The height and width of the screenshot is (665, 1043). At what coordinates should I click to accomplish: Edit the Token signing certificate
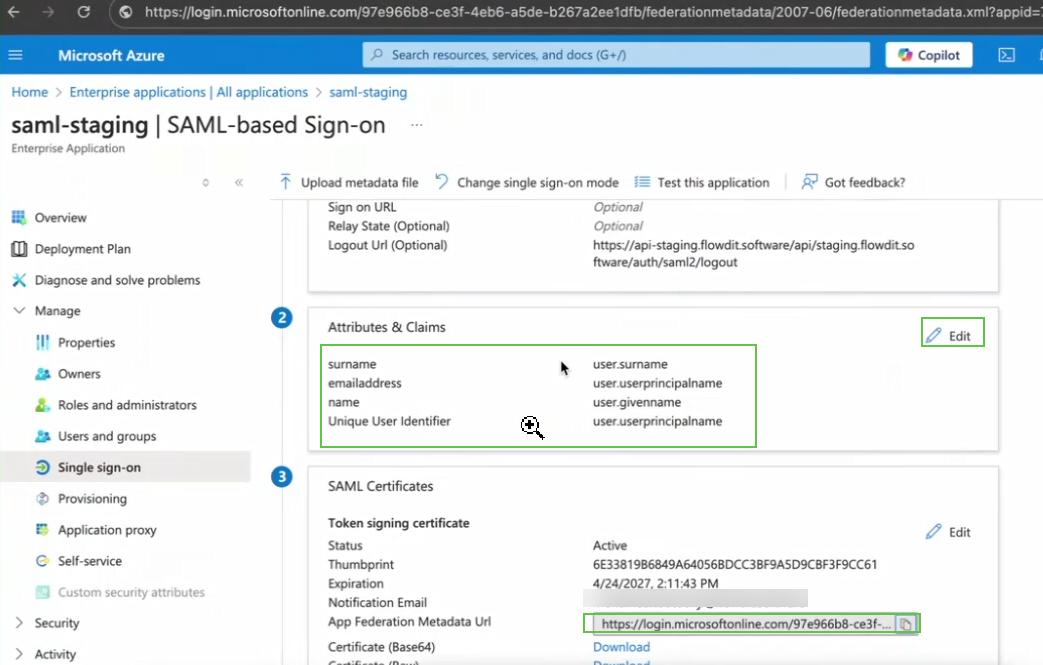[x=949, y=532]
